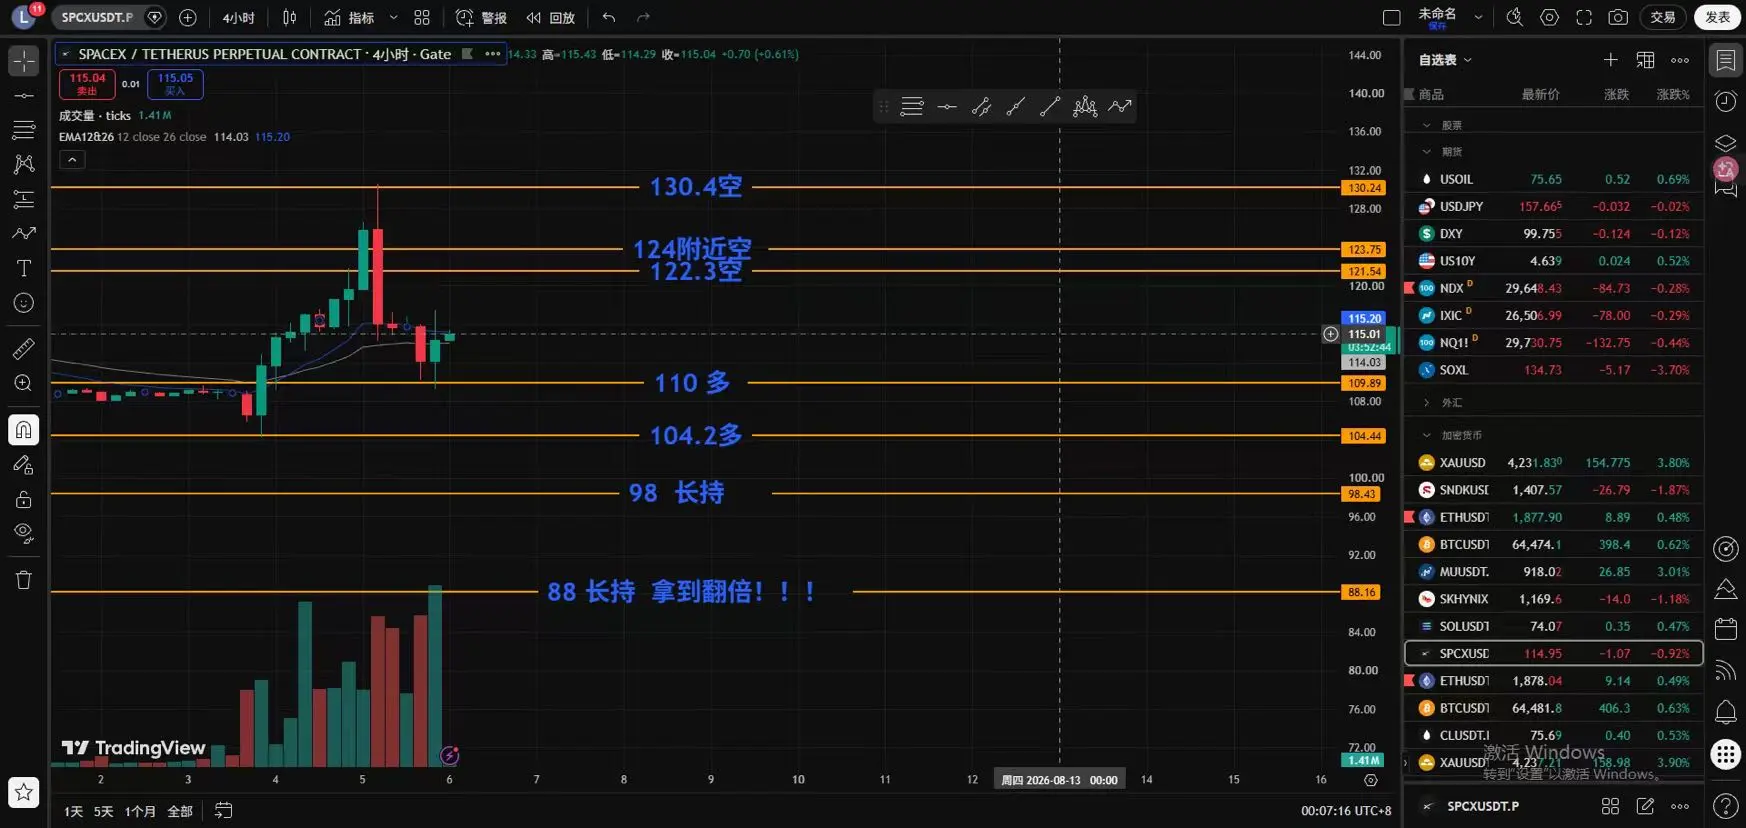Image resolution: width=1746 pixels, height=828 pixels.
Task: Select the 1天 date range
Action: (x=73, y=811)
